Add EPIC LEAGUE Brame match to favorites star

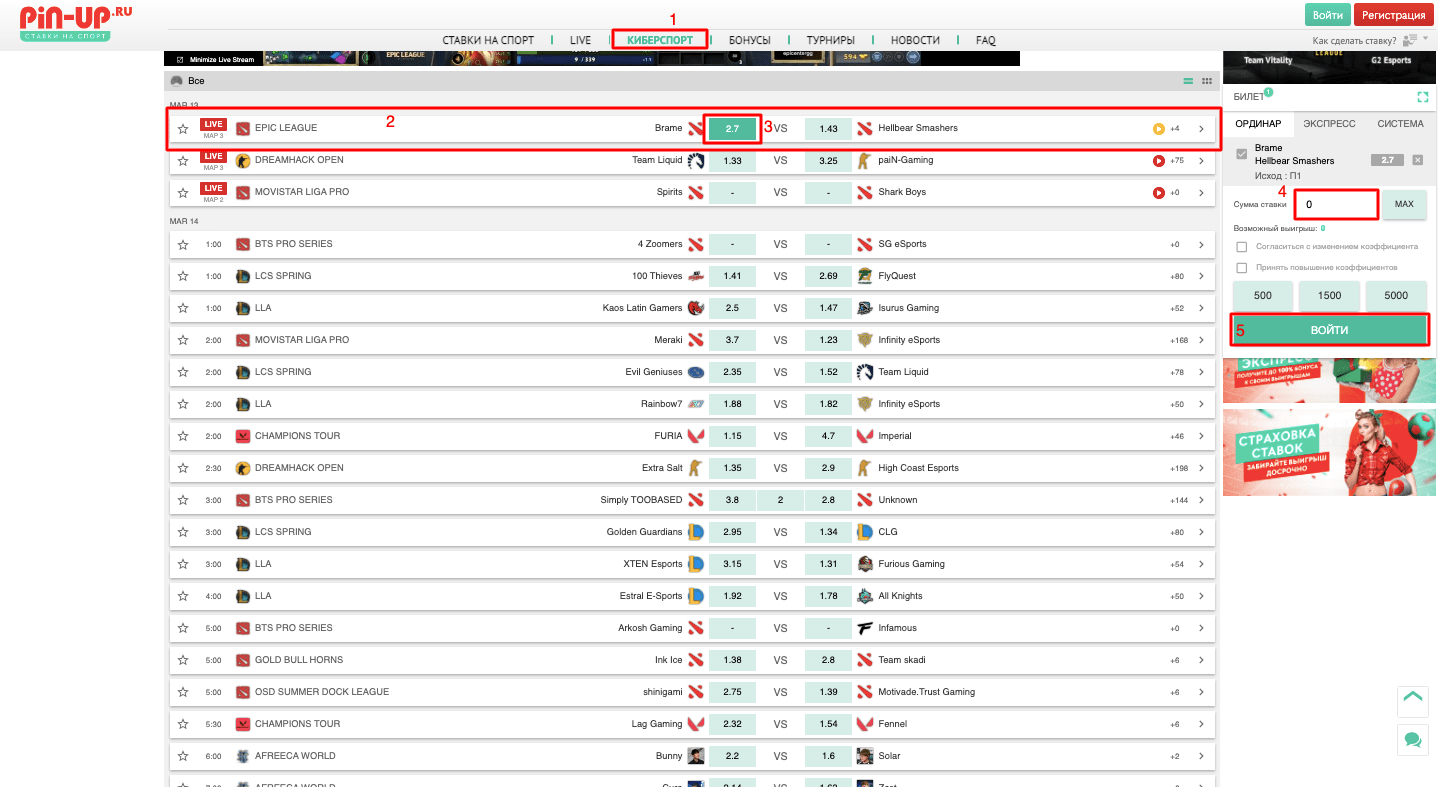(183, 129)
